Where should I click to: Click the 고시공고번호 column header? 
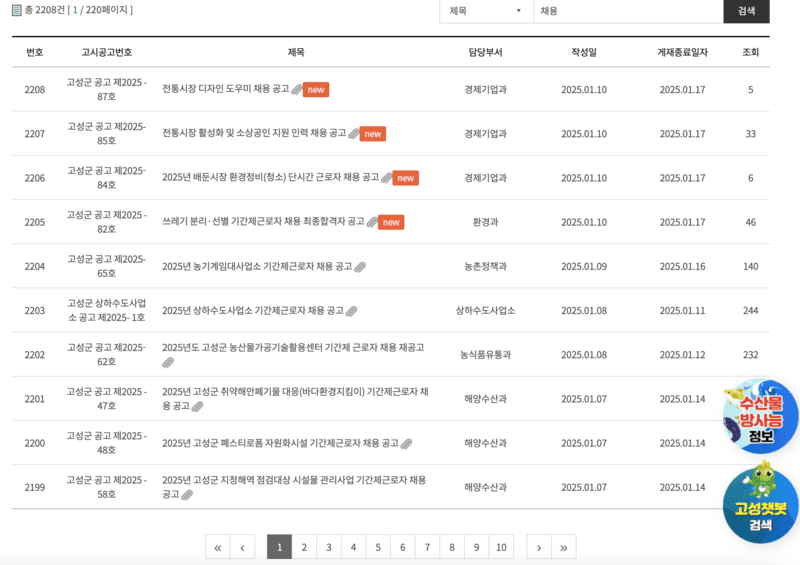point(107,52)
